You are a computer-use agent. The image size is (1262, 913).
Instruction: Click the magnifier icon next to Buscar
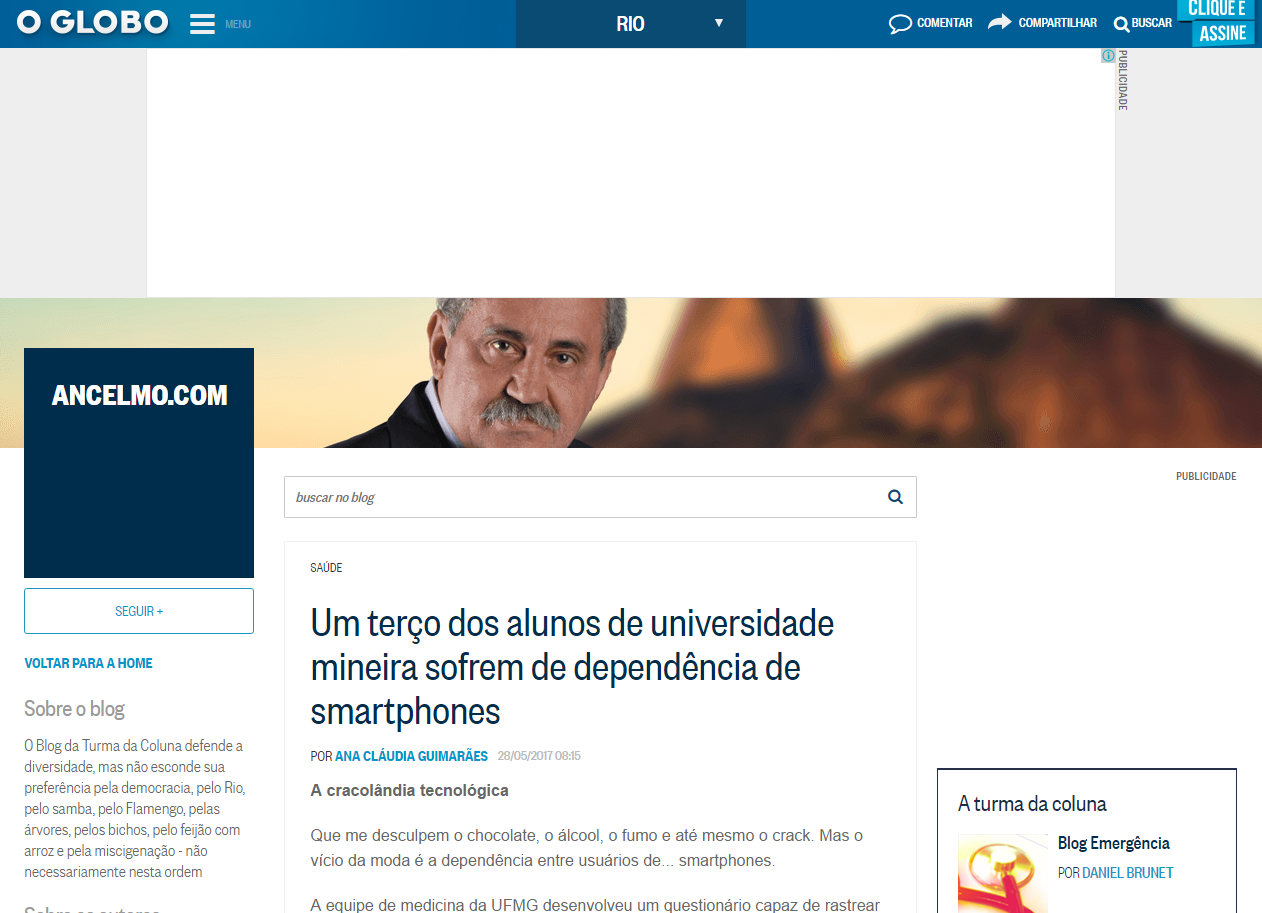click(1121, 24)
